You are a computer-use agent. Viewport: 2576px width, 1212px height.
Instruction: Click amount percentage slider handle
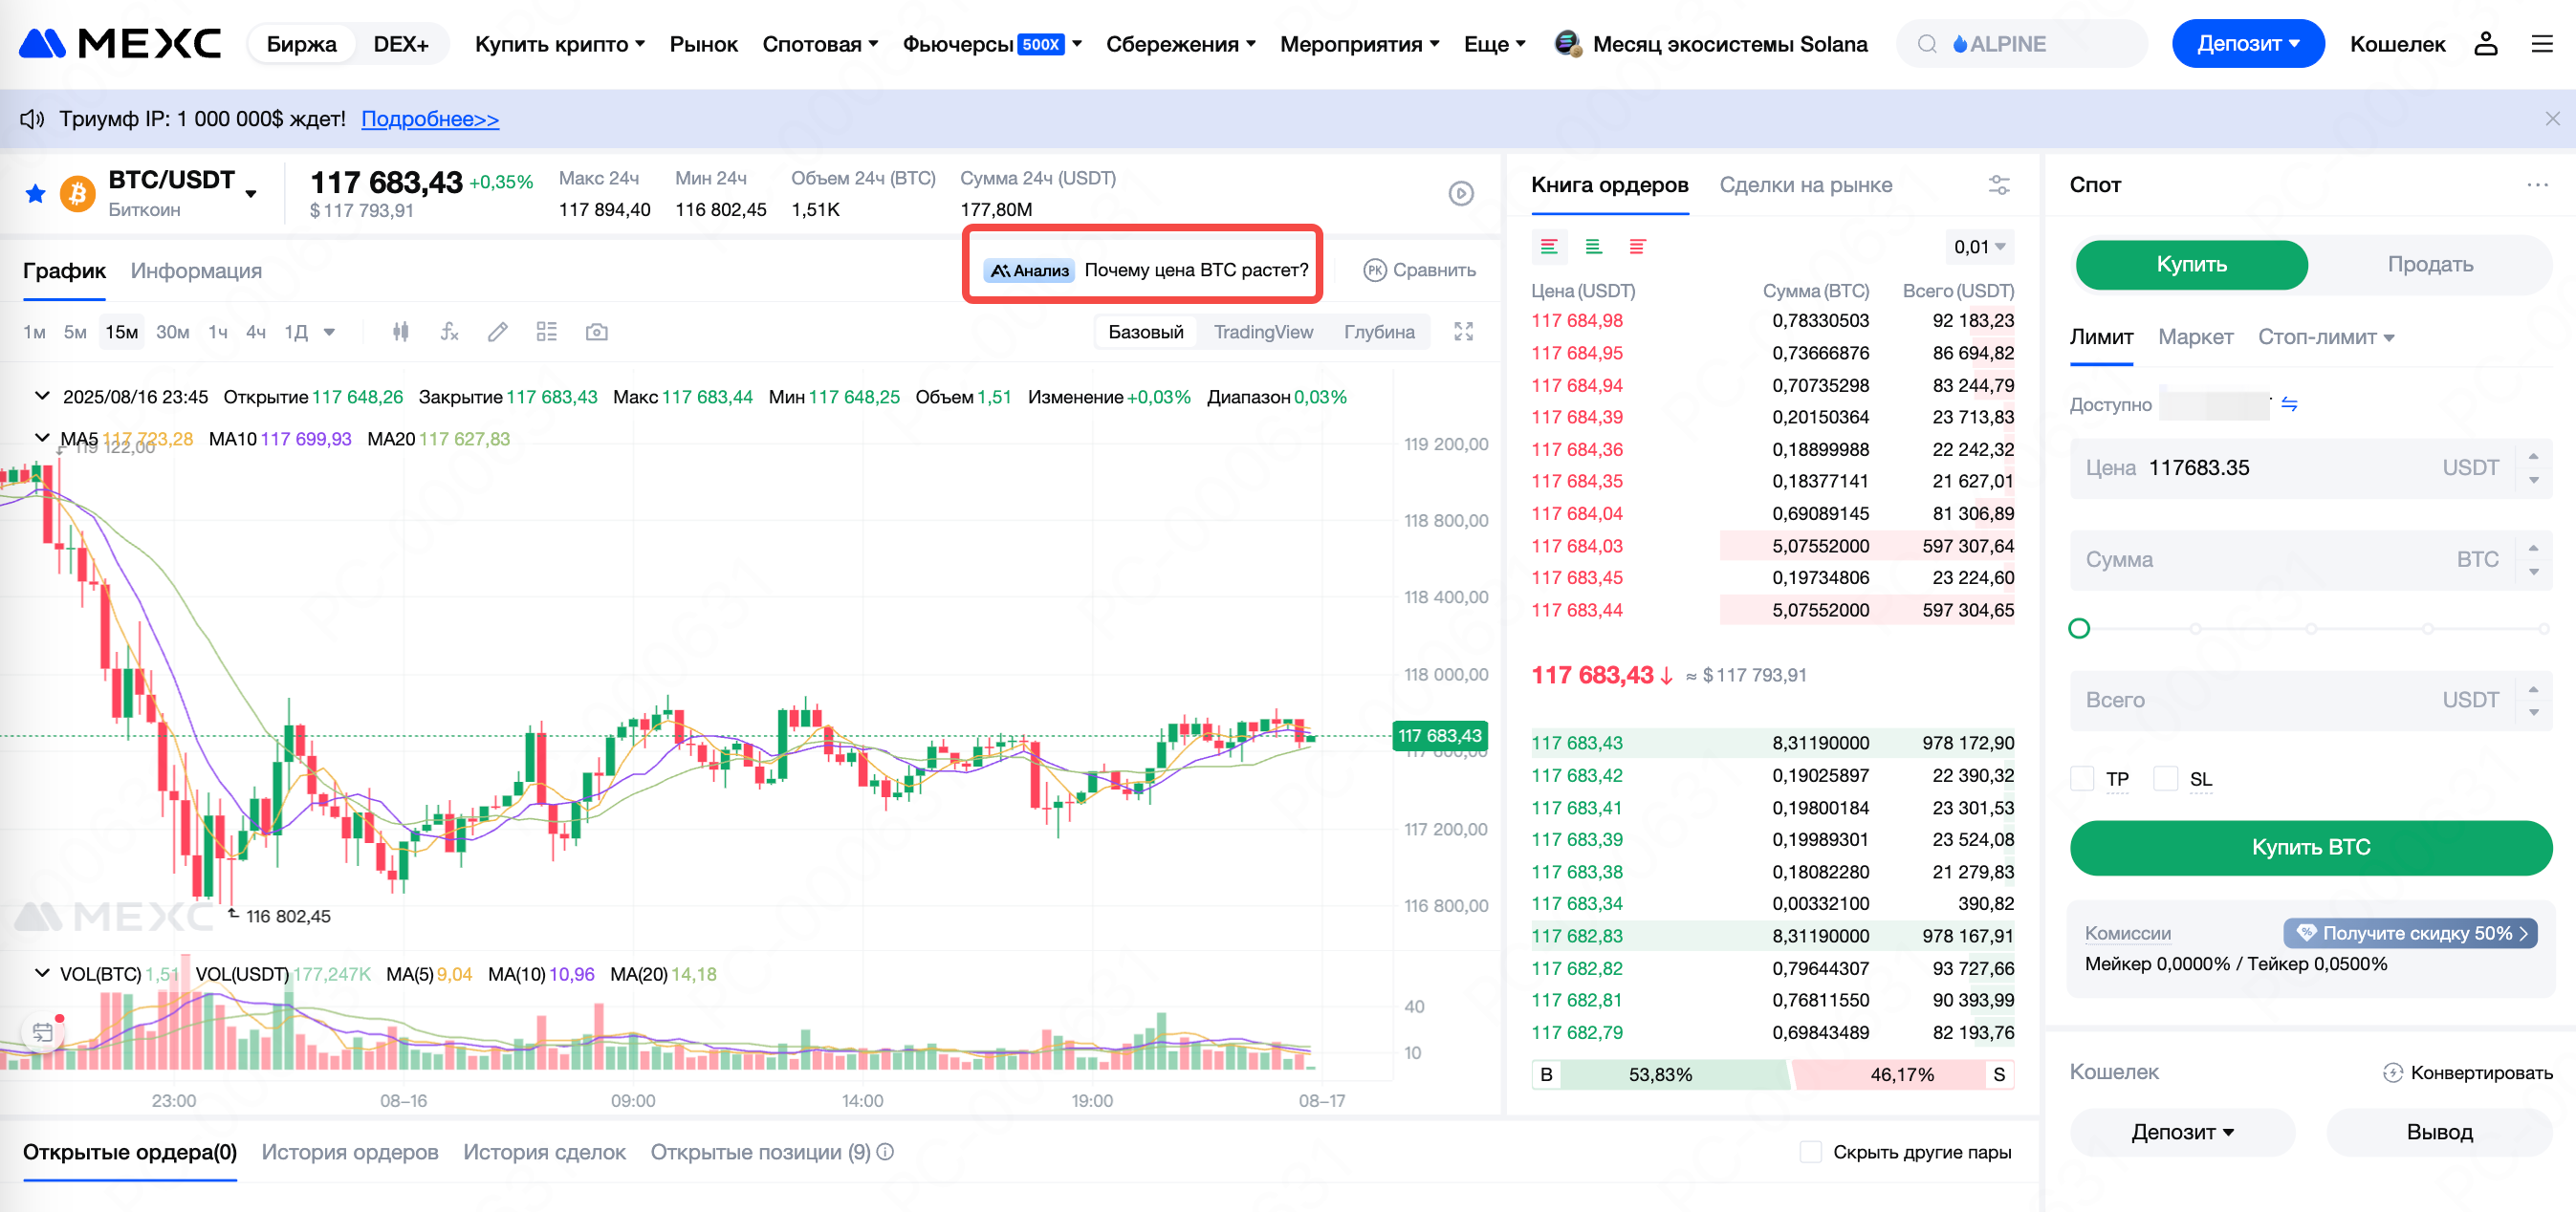(2078, 628)
